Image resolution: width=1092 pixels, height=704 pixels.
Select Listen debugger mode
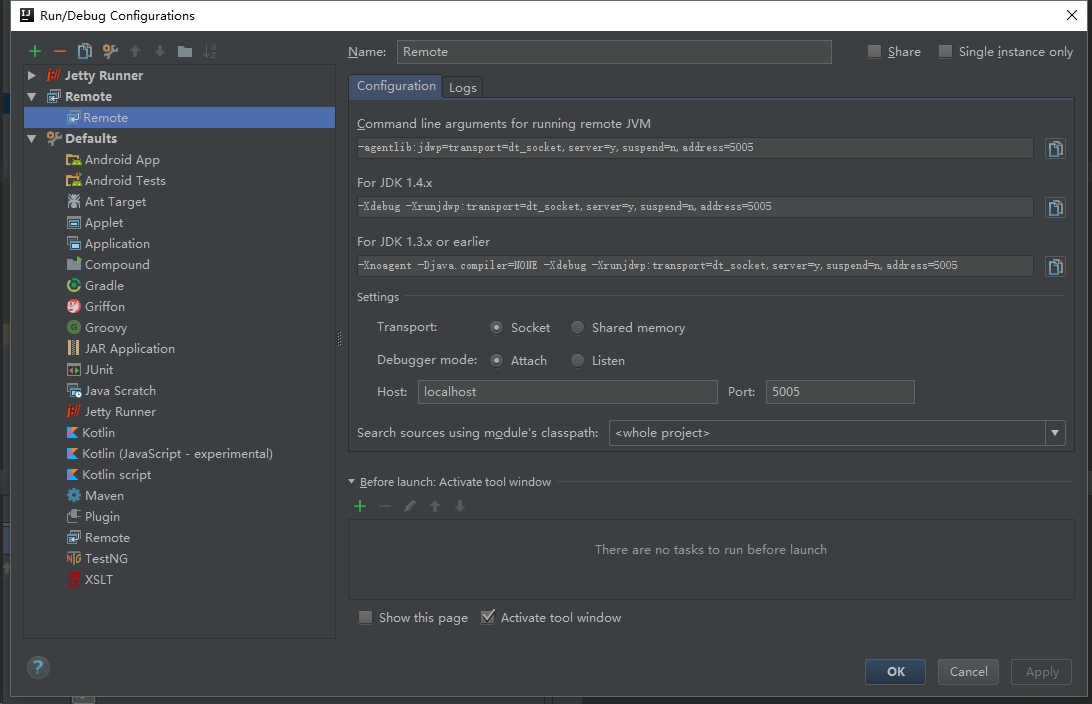(578, 360)
